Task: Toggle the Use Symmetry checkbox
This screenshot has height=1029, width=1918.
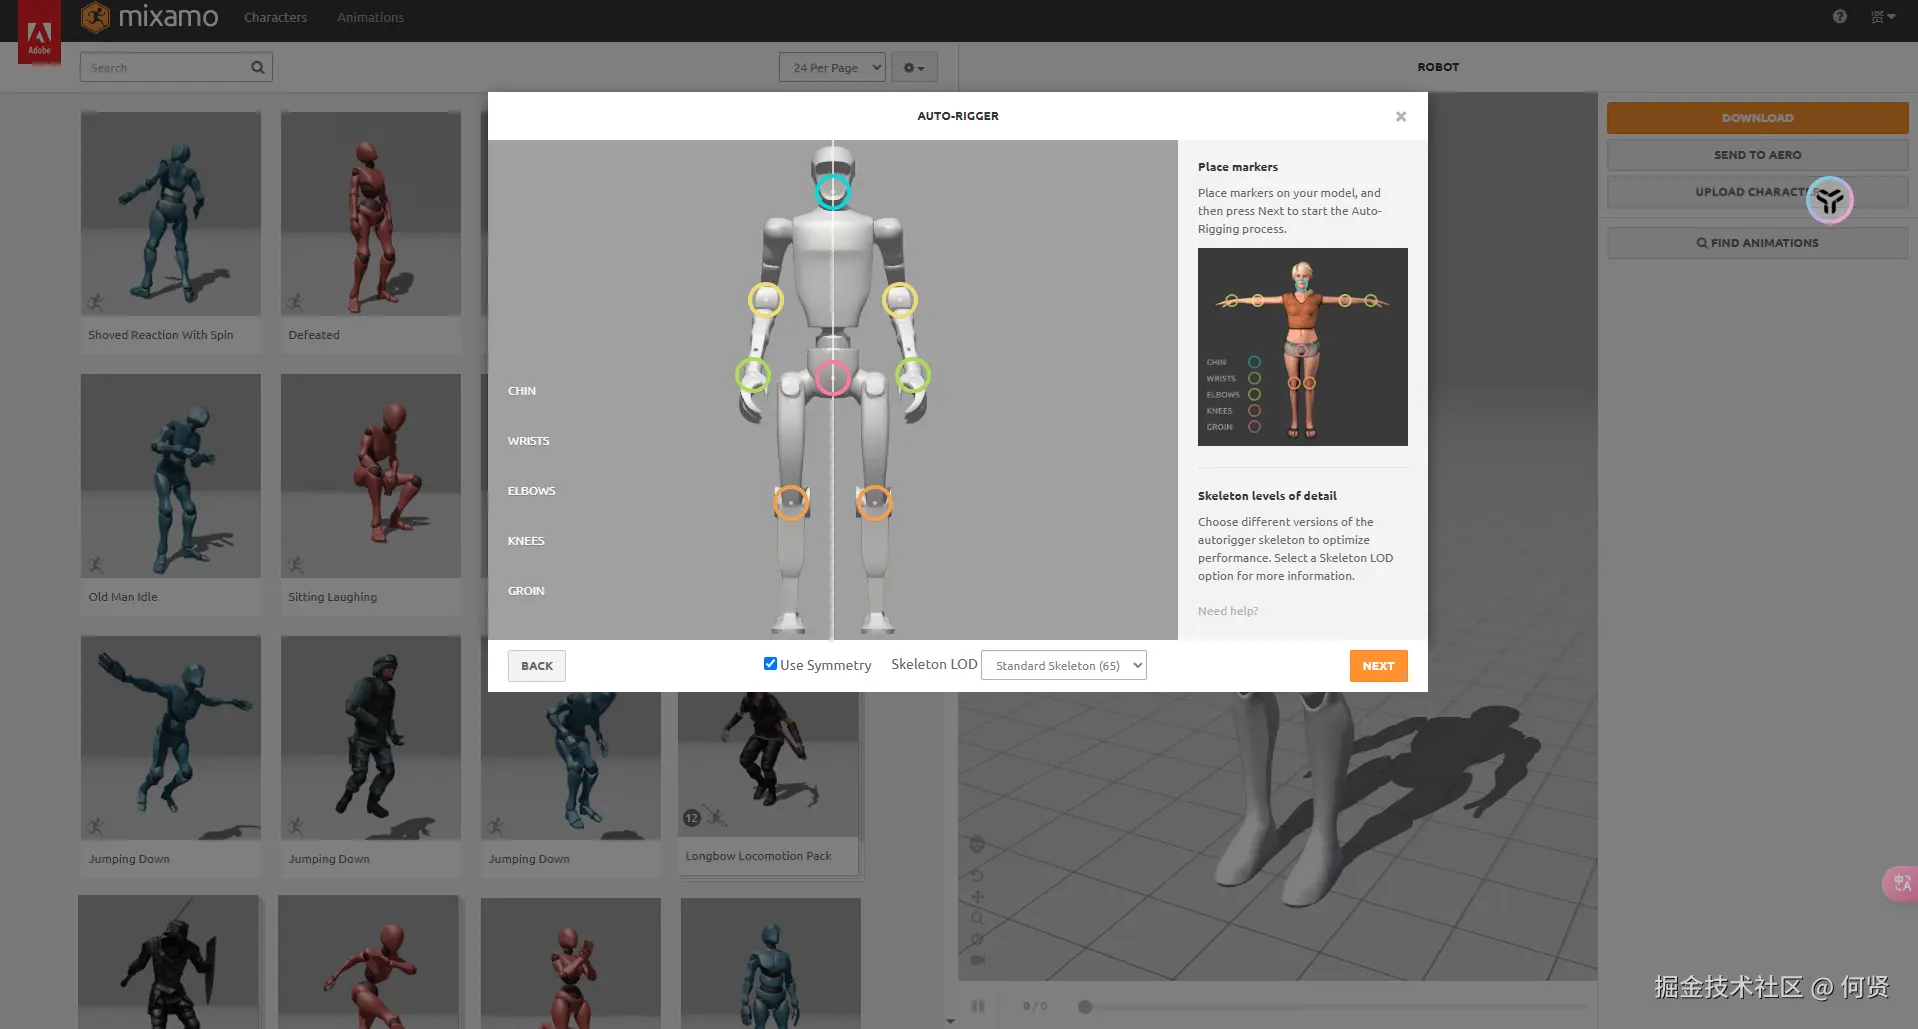Action: tap(770, 664)
